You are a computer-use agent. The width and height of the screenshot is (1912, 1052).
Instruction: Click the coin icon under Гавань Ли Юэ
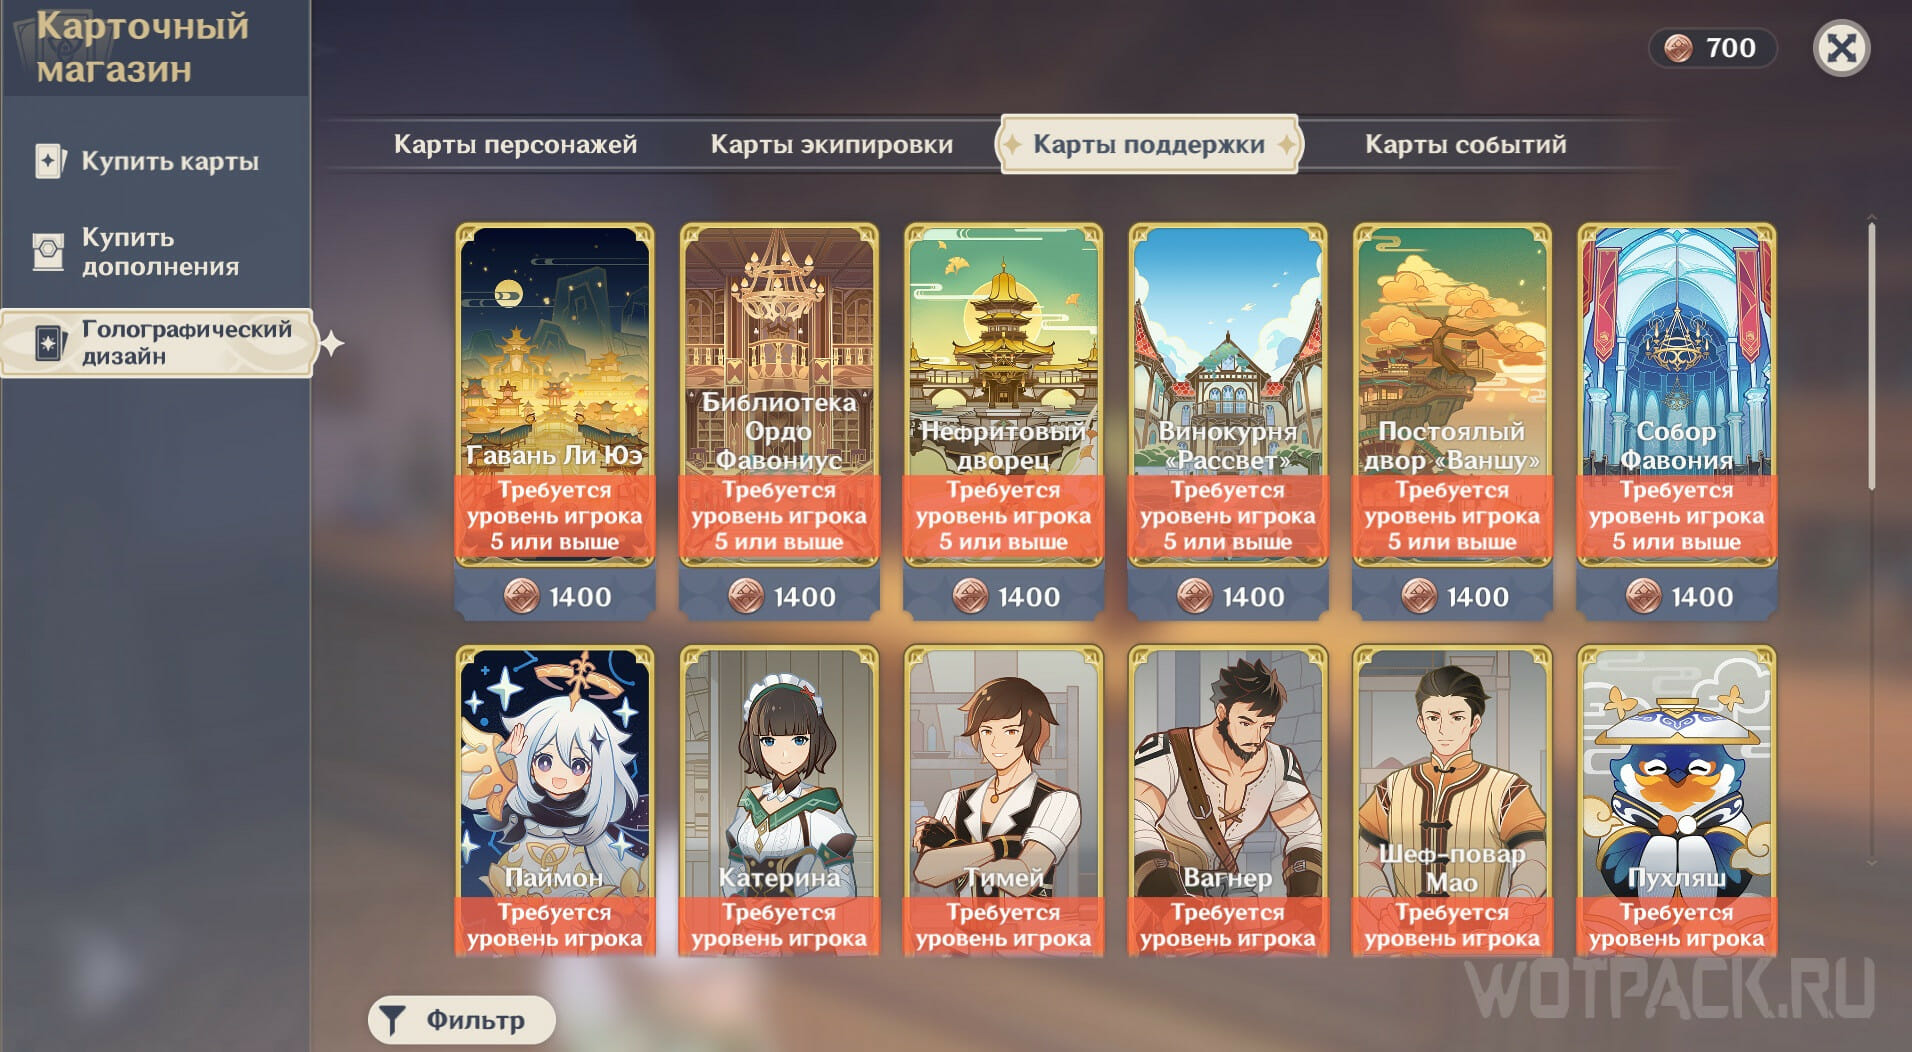click(x=520, y=596)
